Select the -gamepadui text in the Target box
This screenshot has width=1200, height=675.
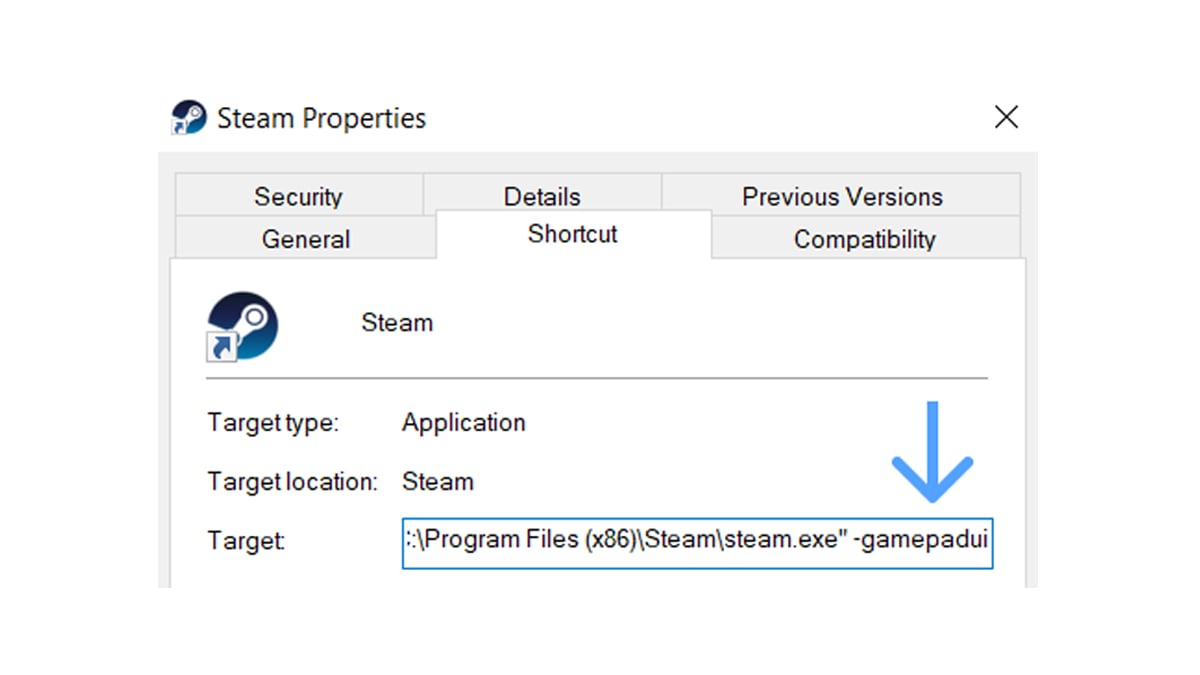tap(922, 540)
